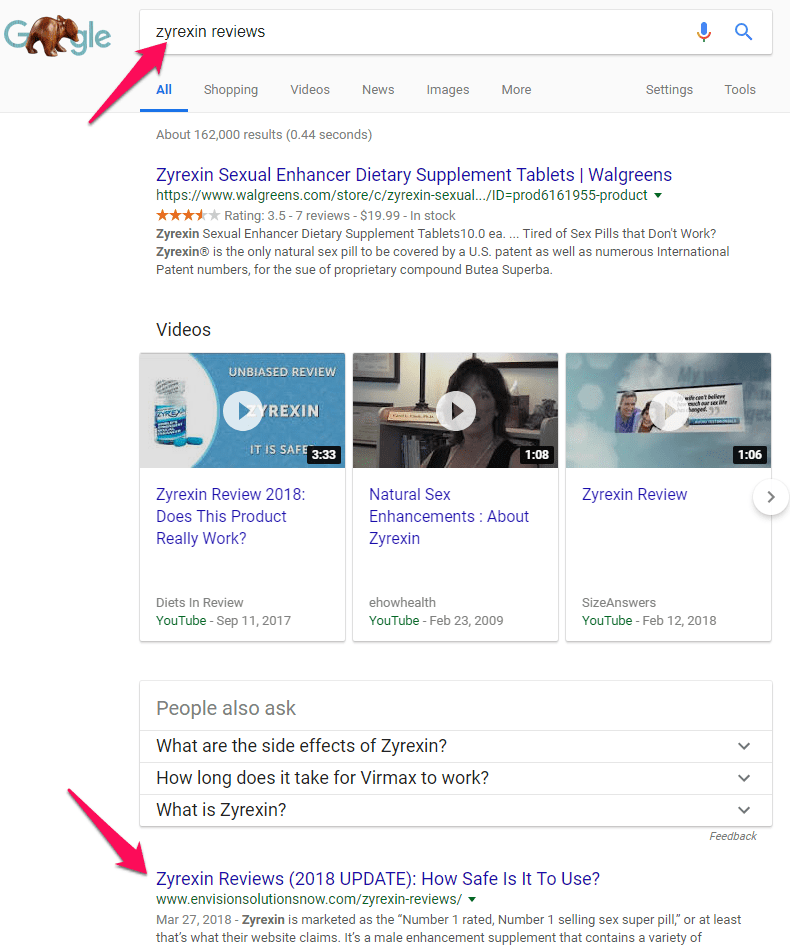Click the 'People also ask' heading
Image resolution: width=790 pixels, height=948 pixels.
(225, 709)
